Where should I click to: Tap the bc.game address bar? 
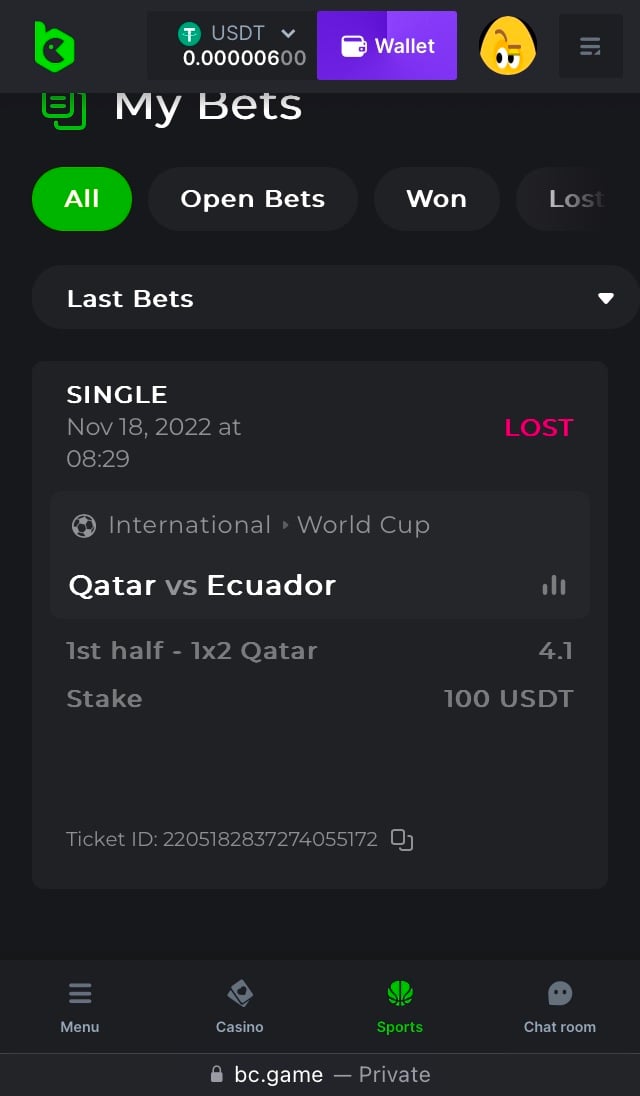pyautogui.click(x=320, y=1075)
